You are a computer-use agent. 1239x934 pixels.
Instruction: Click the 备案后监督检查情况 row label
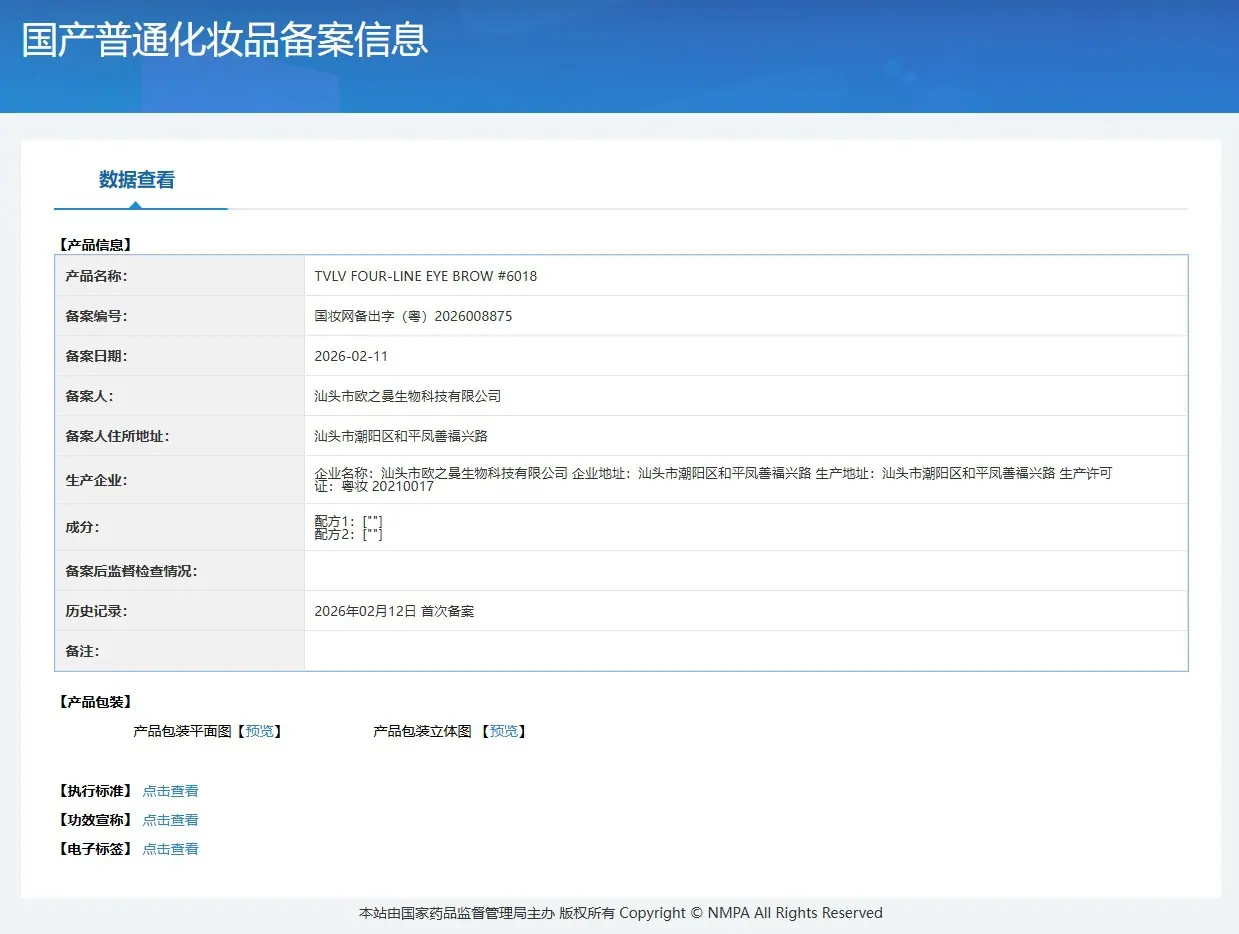tap(131, 571)
